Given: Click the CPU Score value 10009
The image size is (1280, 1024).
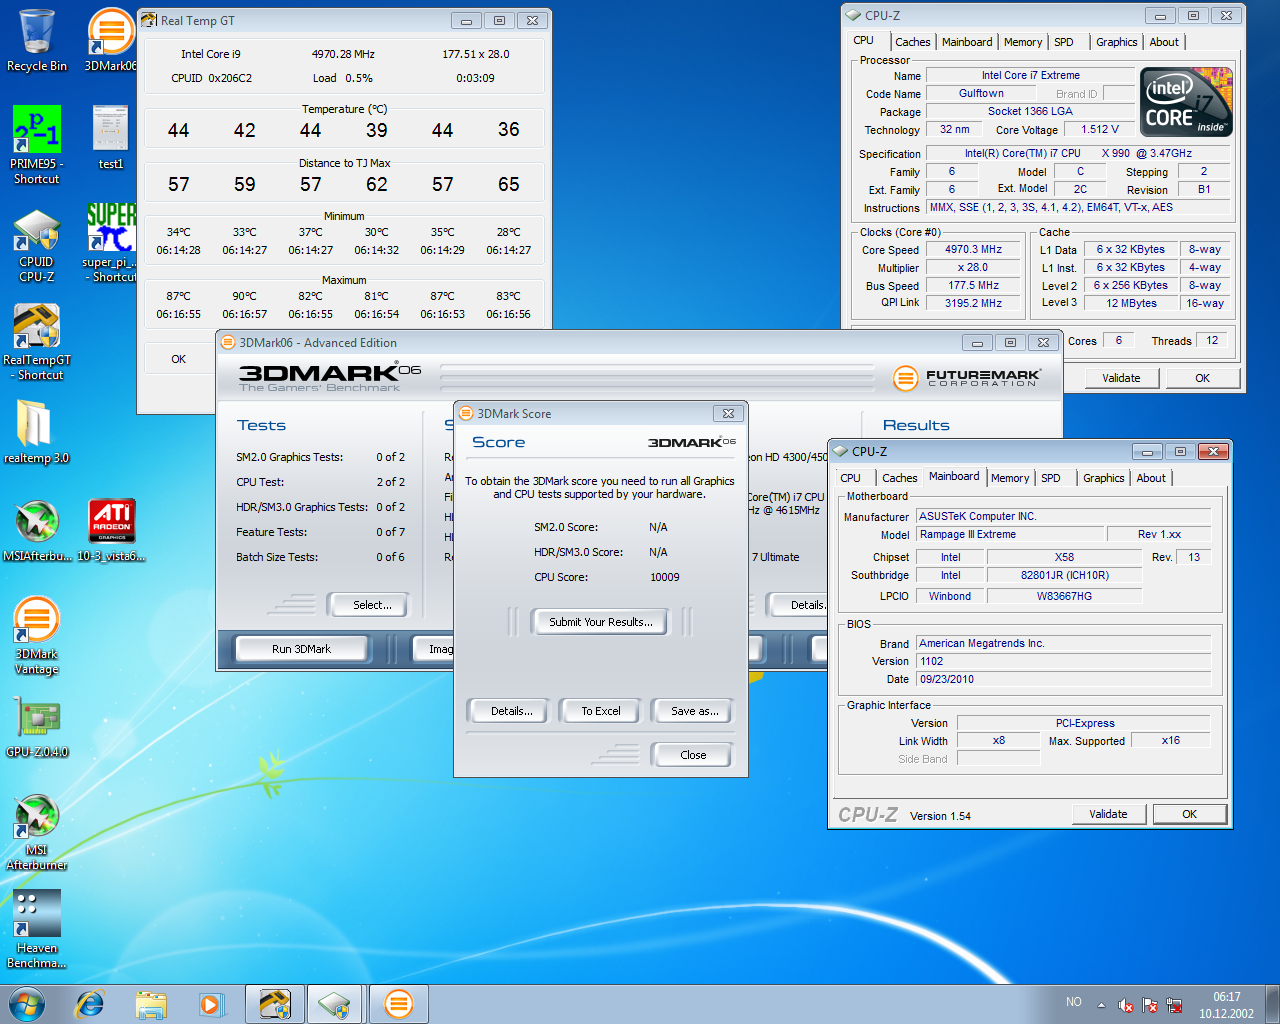Looking at the screenshot, I should click(665, 577).
